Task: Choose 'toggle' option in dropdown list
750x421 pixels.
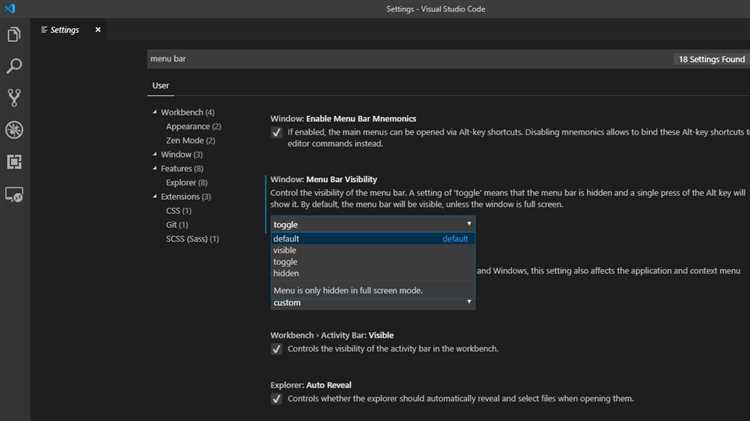Action: click(x=373, y=262)
